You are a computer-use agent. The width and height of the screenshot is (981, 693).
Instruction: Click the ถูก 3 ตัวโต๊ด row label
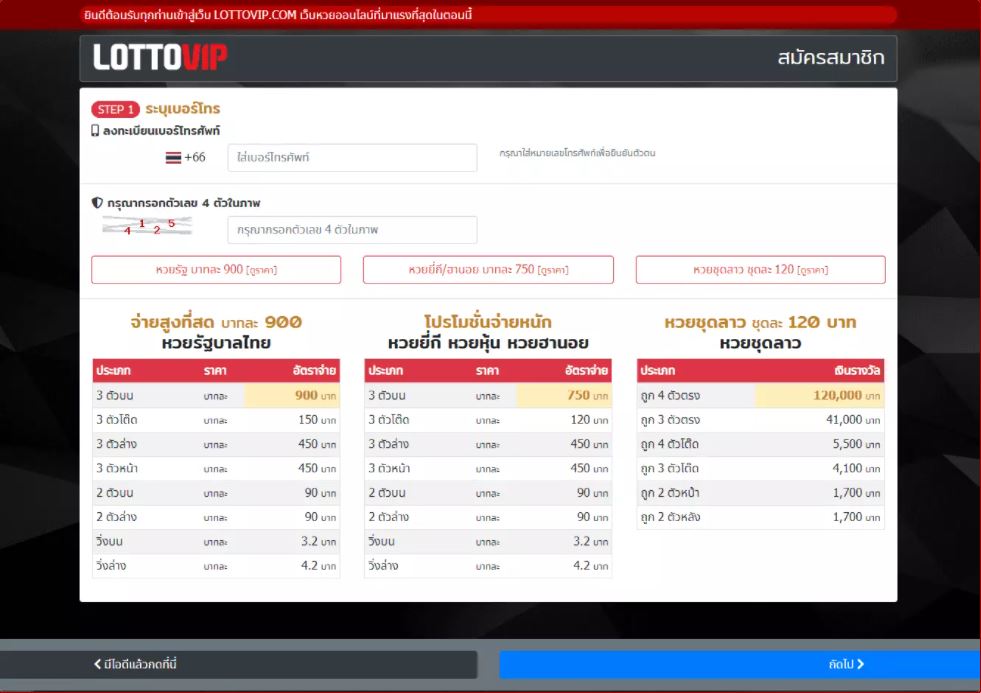669,468
